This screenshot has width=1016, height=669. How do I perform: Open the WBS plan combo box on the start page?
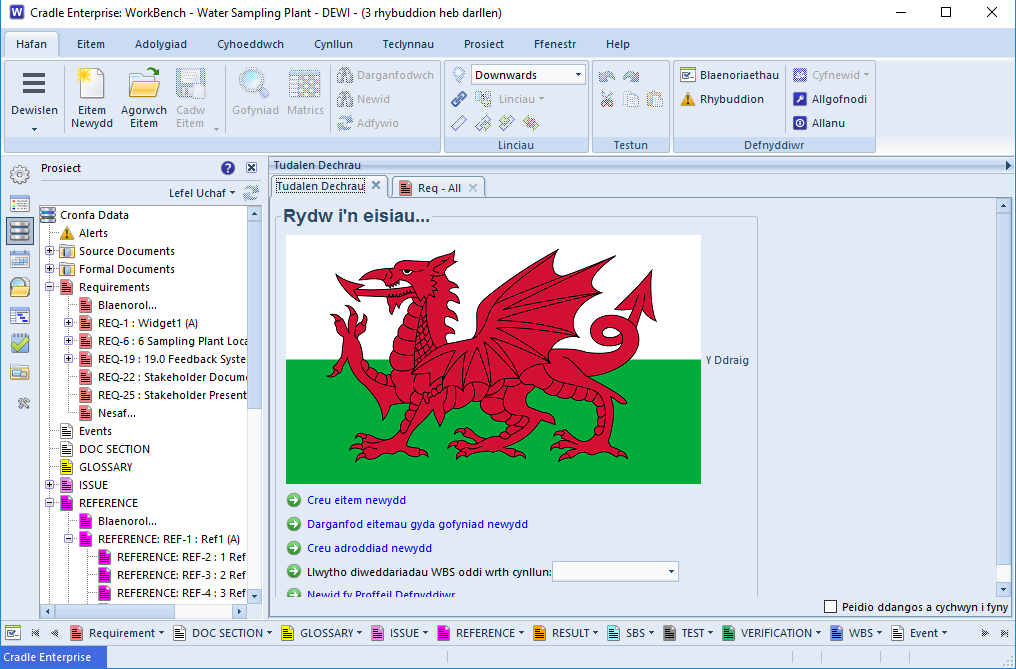tap(614, 571)
